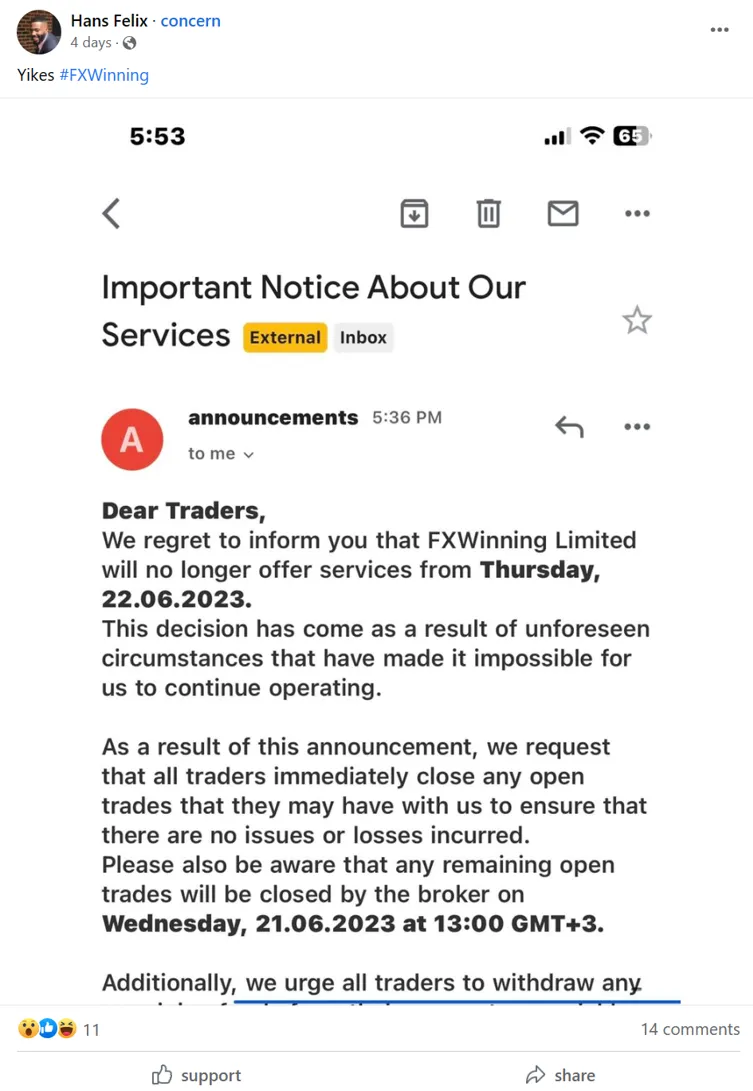View the post reaction emojis
This screenshot has height=1091, width=753.
tap(47, 1028)
